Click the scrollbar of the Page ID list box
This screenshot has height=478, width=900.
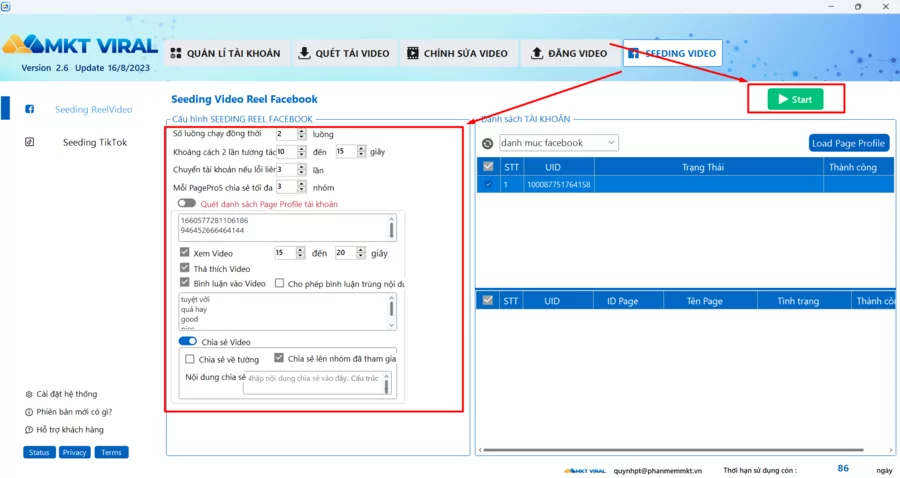pos(391,227)
